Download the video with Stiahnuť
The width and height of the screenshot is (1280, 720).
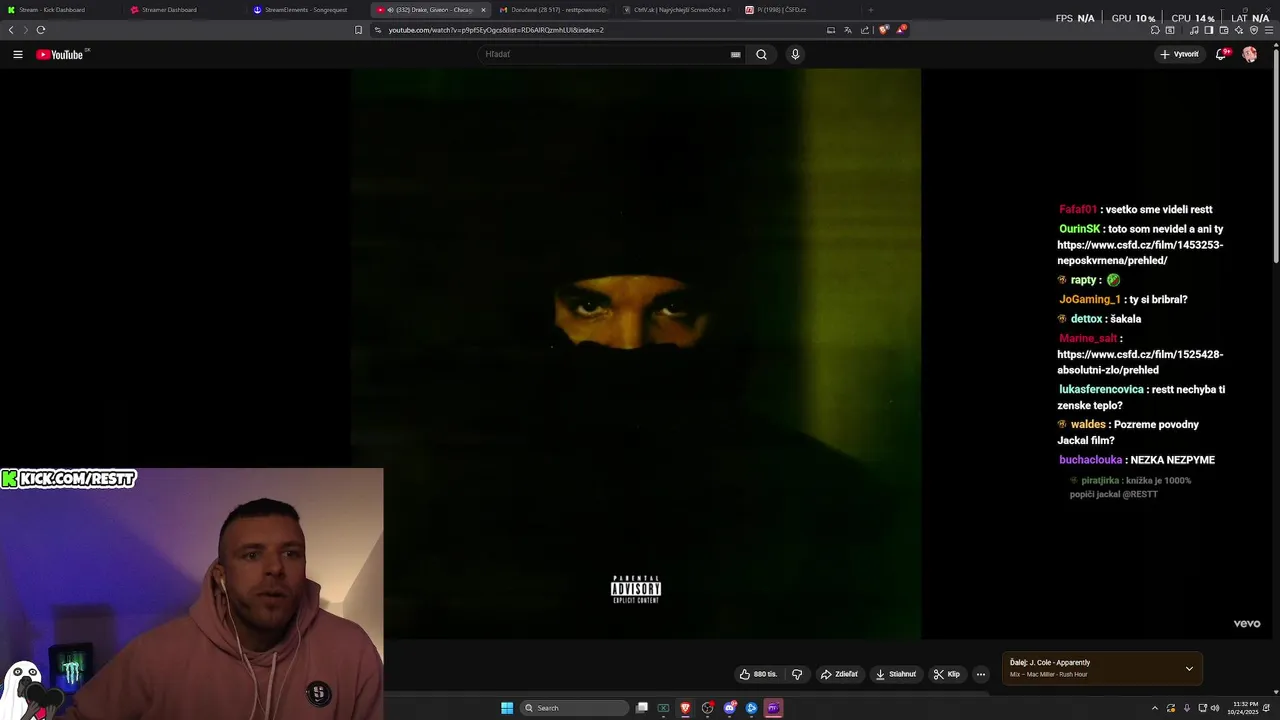click(x=896, y=674)
